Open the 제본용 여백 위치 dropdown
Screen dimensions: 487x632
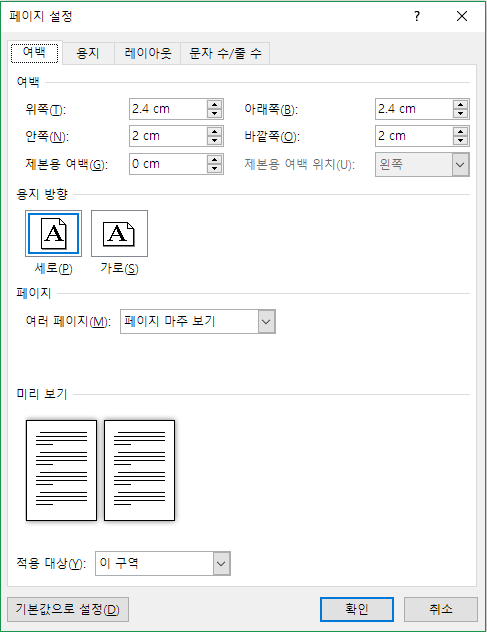point(422,164)
